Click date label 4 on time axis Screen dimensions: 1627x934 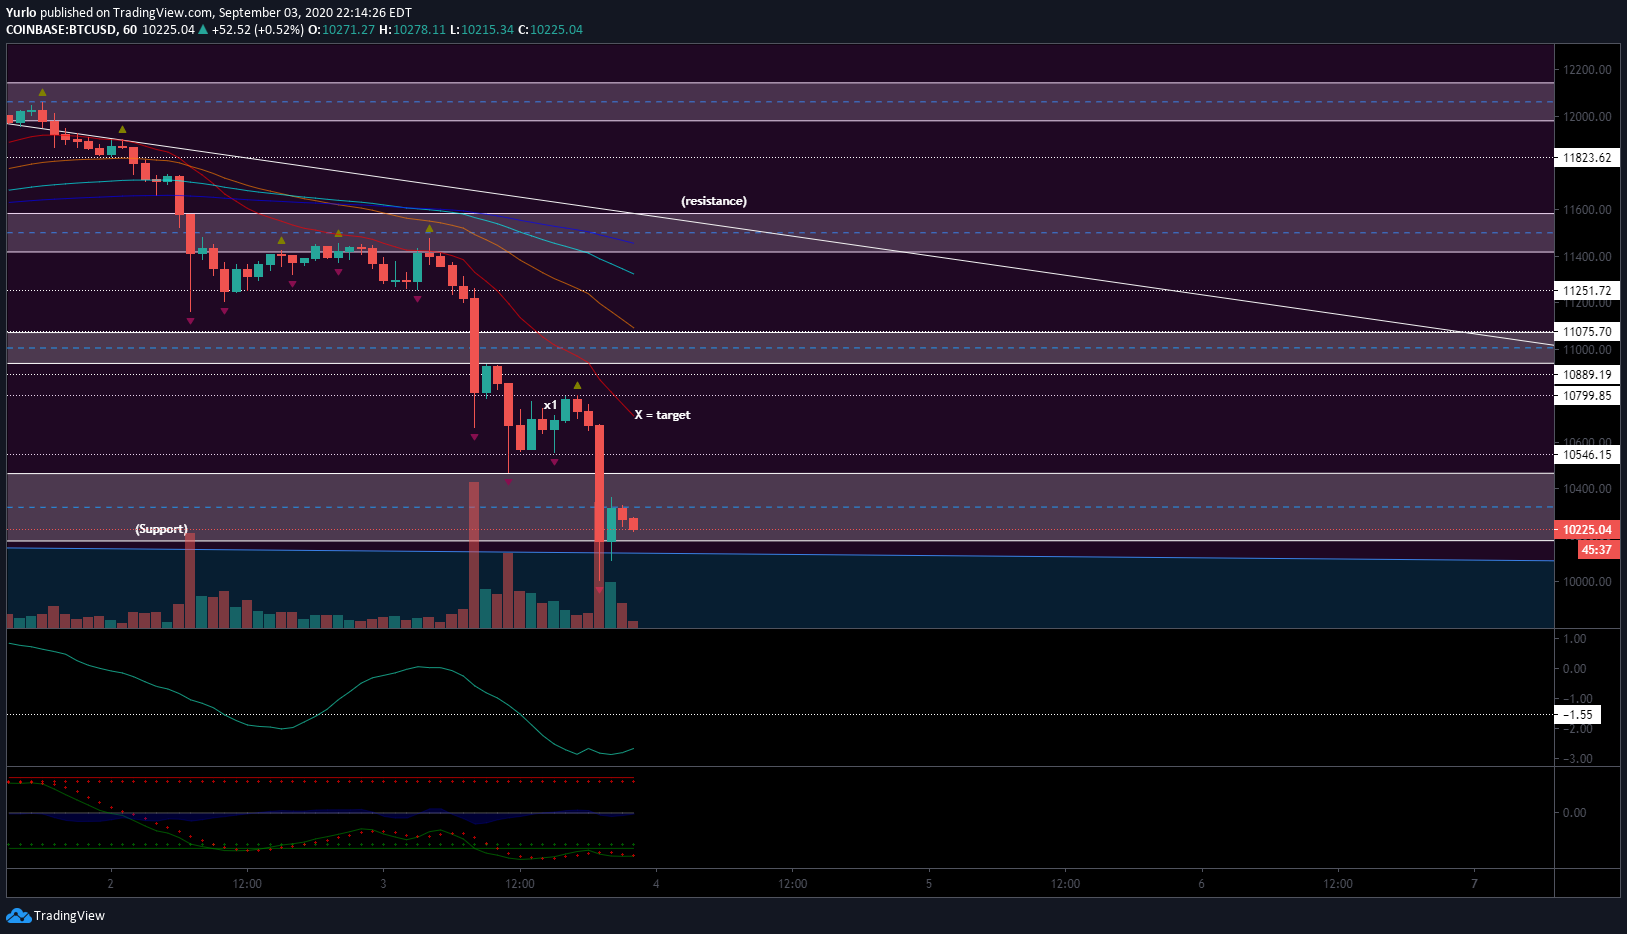(656, 884)
